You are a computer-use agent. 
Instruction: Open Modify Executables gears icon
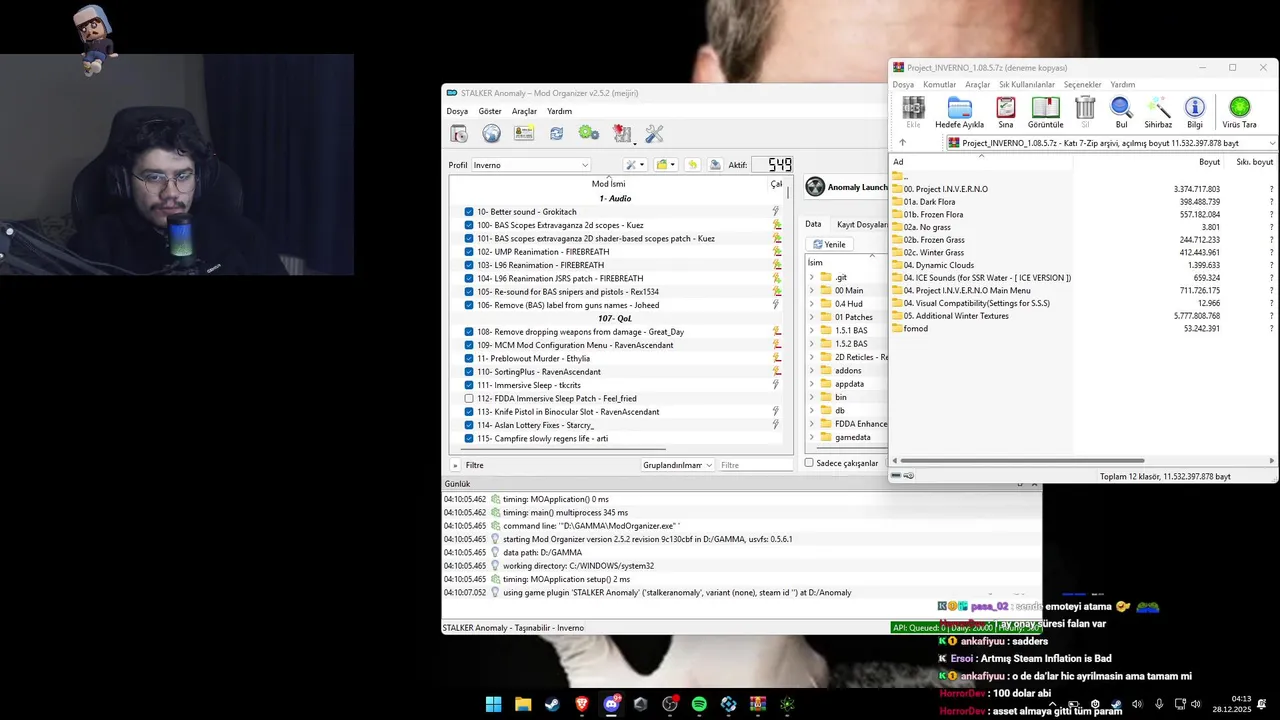589,133
